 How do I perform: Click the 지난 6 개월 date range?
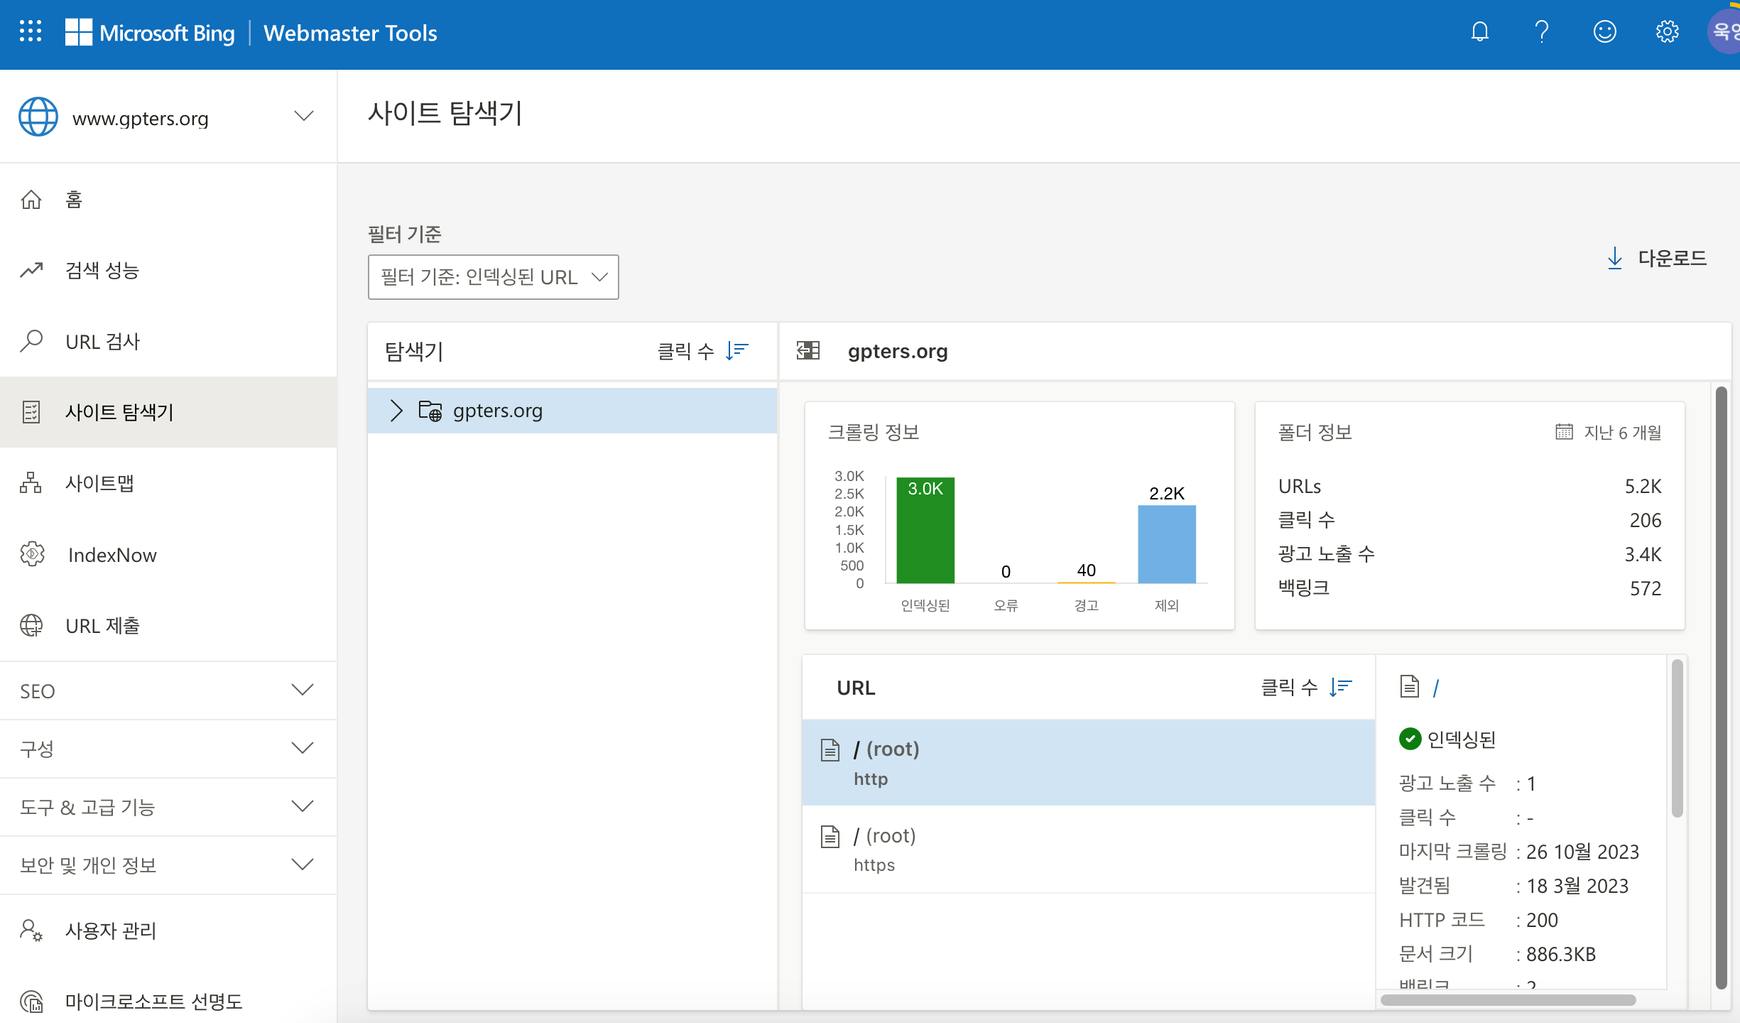(1608, 432)
